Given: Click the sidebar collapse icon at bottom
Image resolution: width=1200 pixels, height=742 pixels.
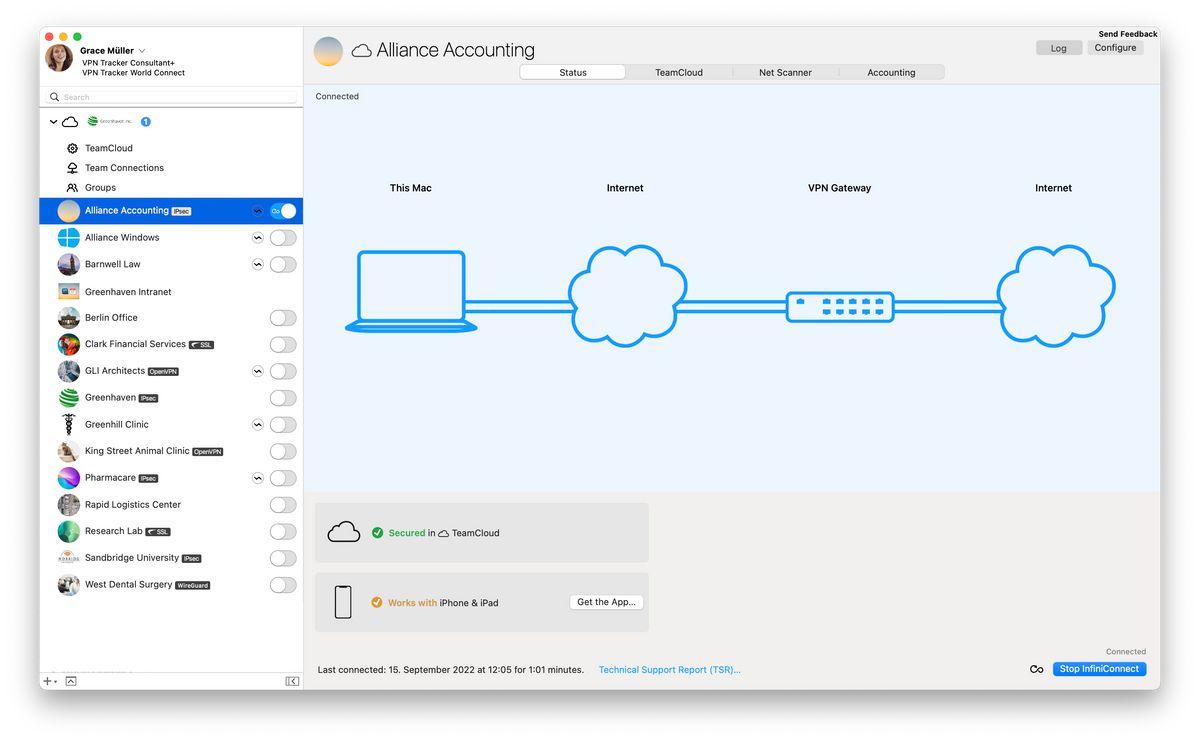Looking at the screenshot, I should tap(292, 681).
